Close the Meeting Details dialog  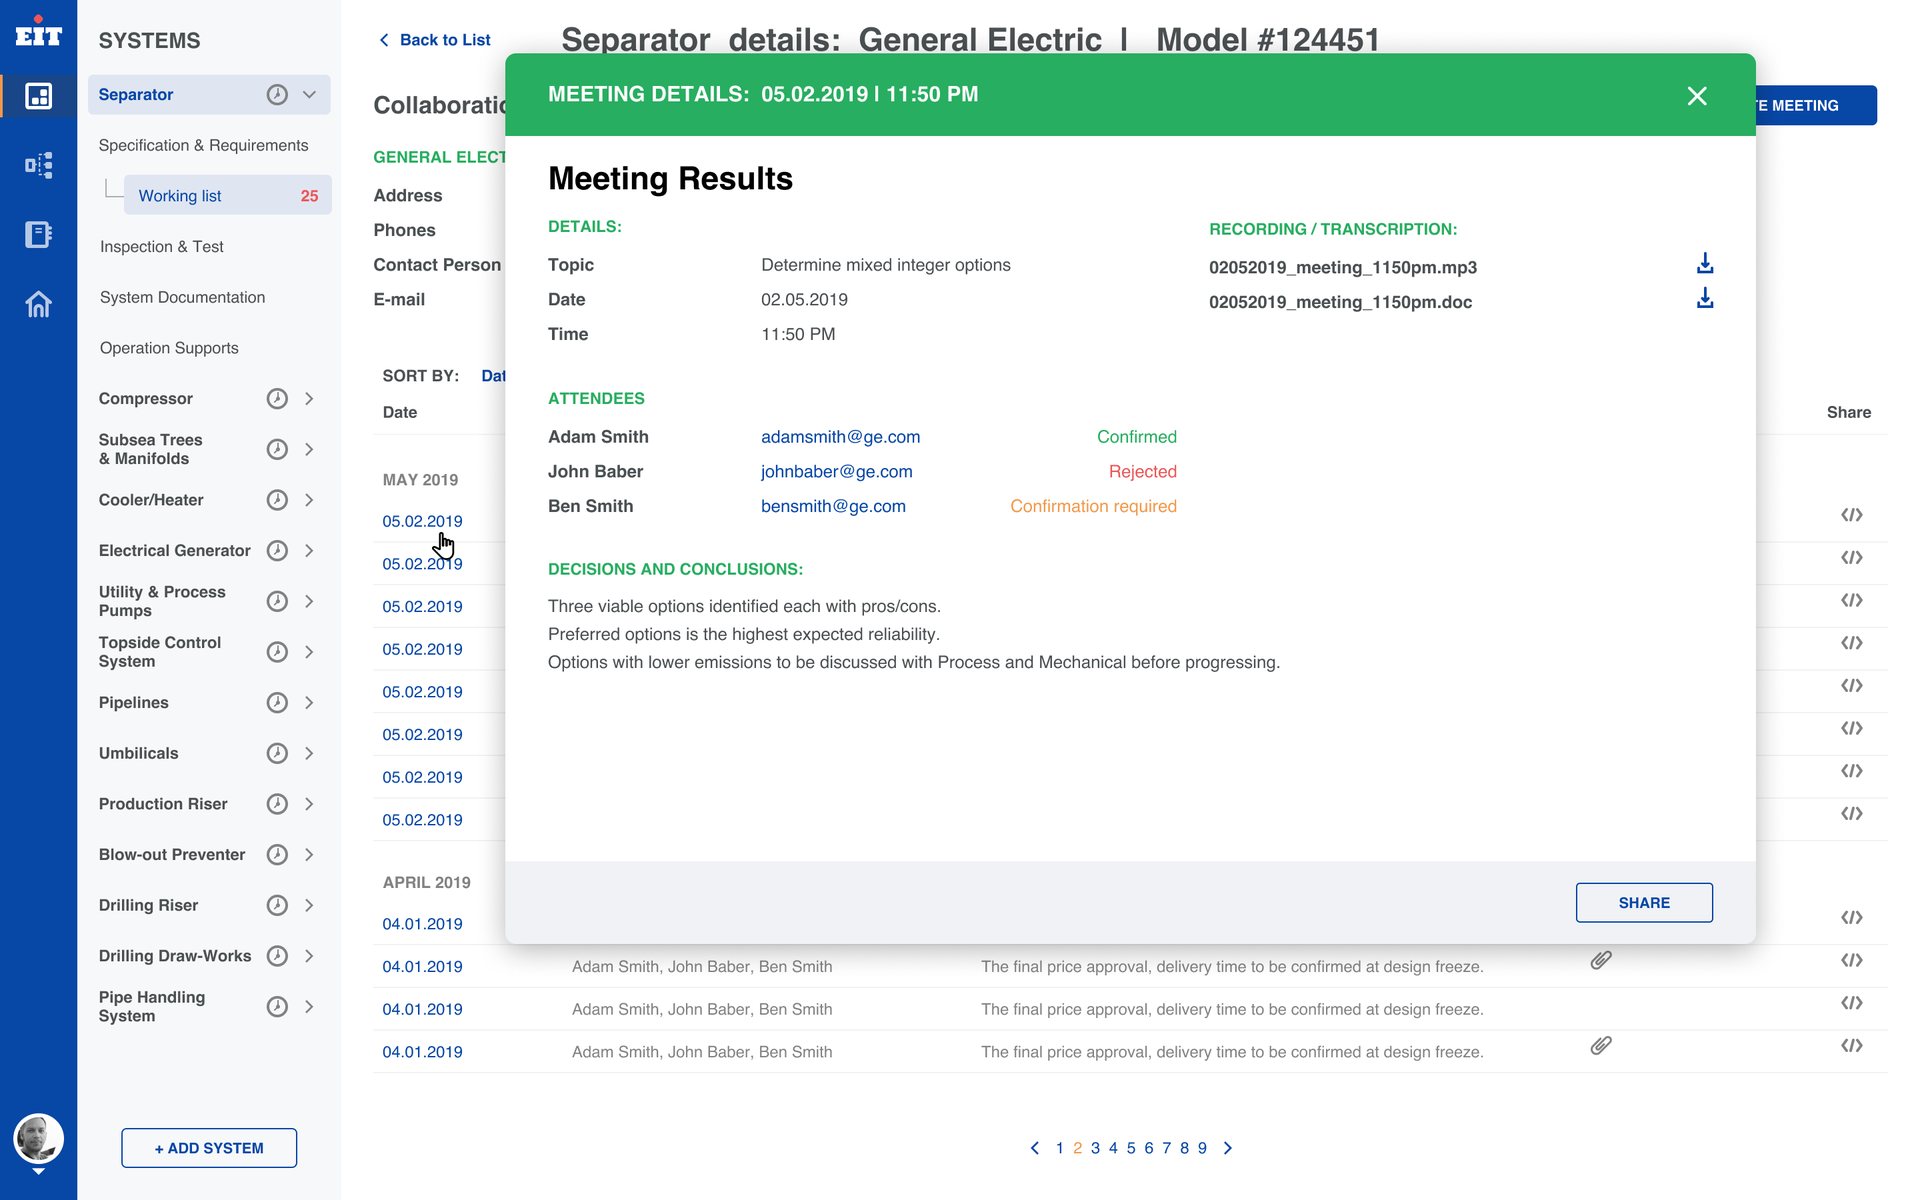pos(1697,96)
